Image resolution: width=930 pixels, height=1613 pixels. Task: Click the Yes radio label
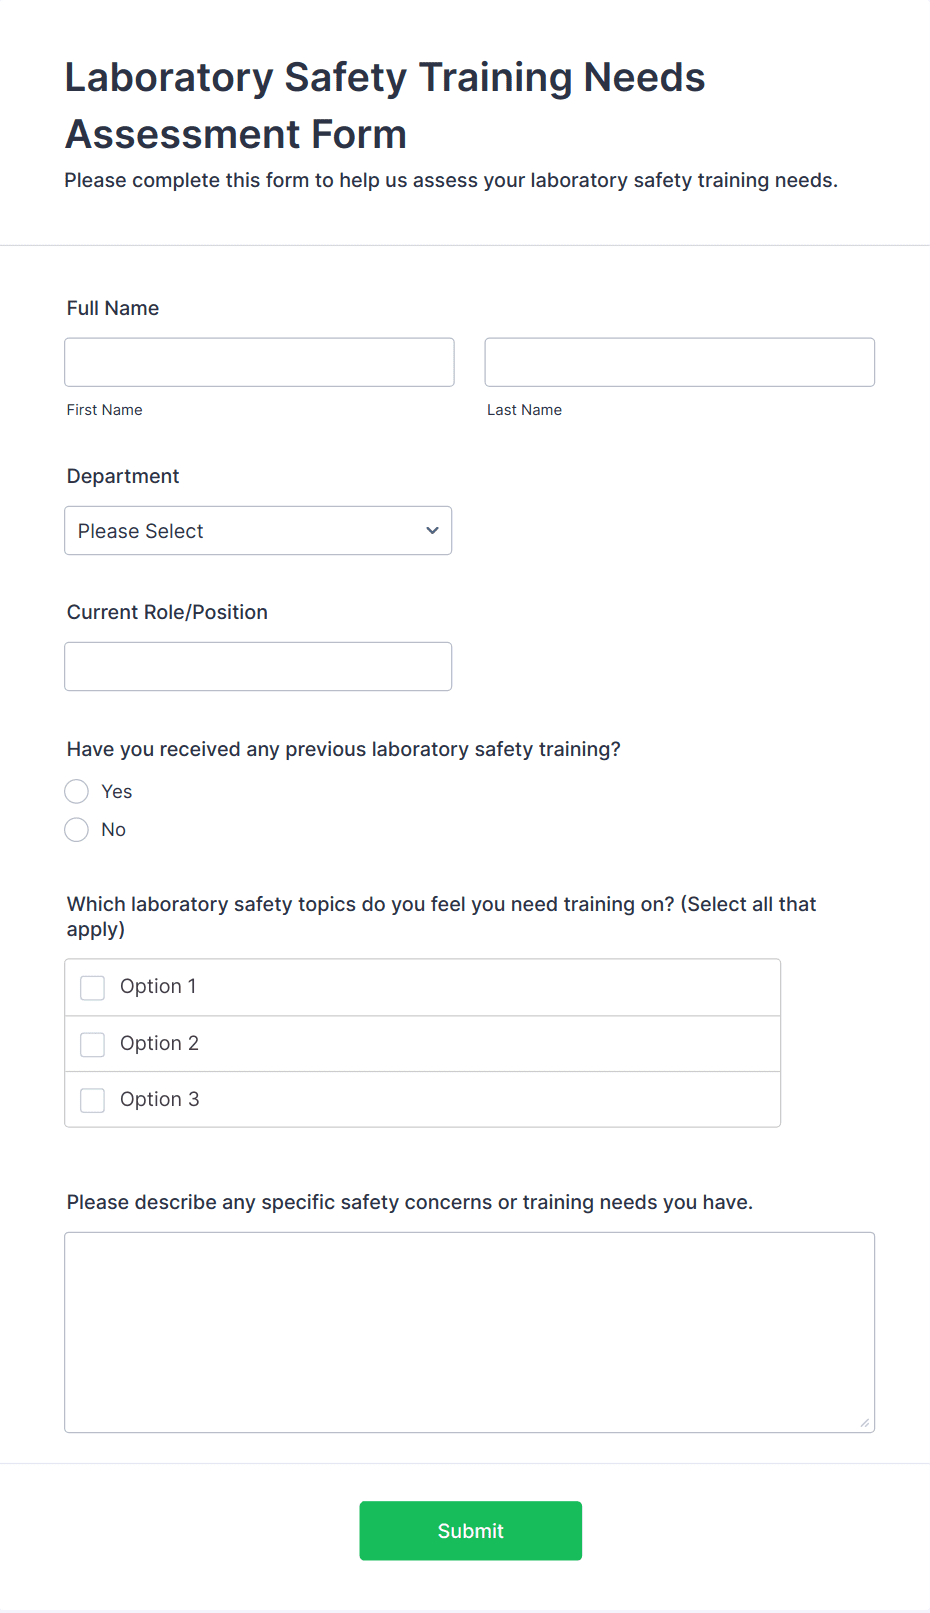[117, 792]
